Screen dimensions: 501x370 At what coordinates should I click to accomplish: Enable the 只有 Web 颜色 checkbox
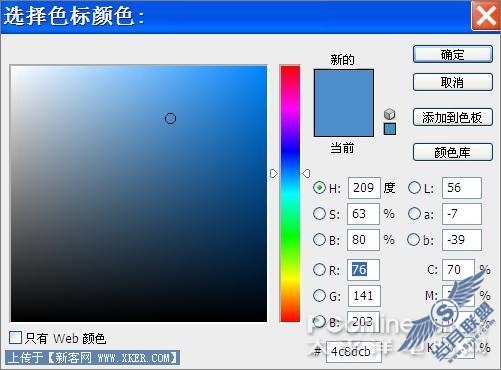[x=15, y=338]
